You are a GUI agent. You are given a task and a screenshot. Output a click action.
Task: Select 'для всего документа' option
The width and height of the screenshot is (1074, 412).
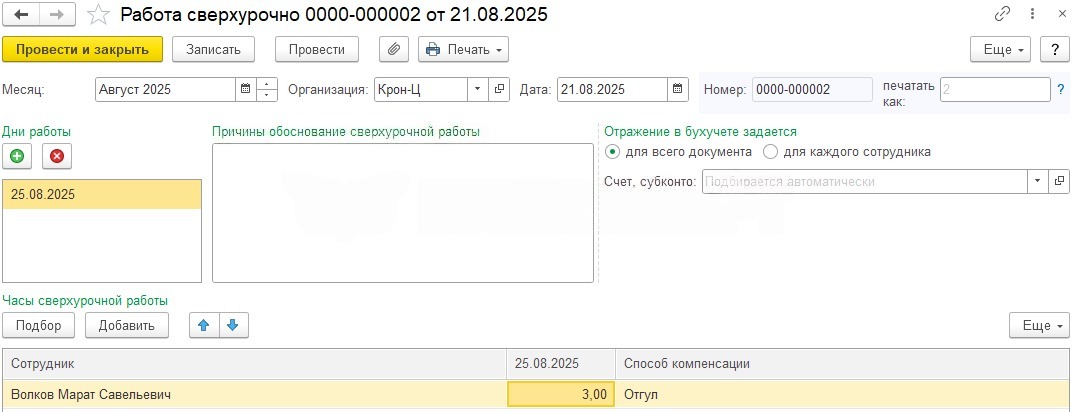612,152
